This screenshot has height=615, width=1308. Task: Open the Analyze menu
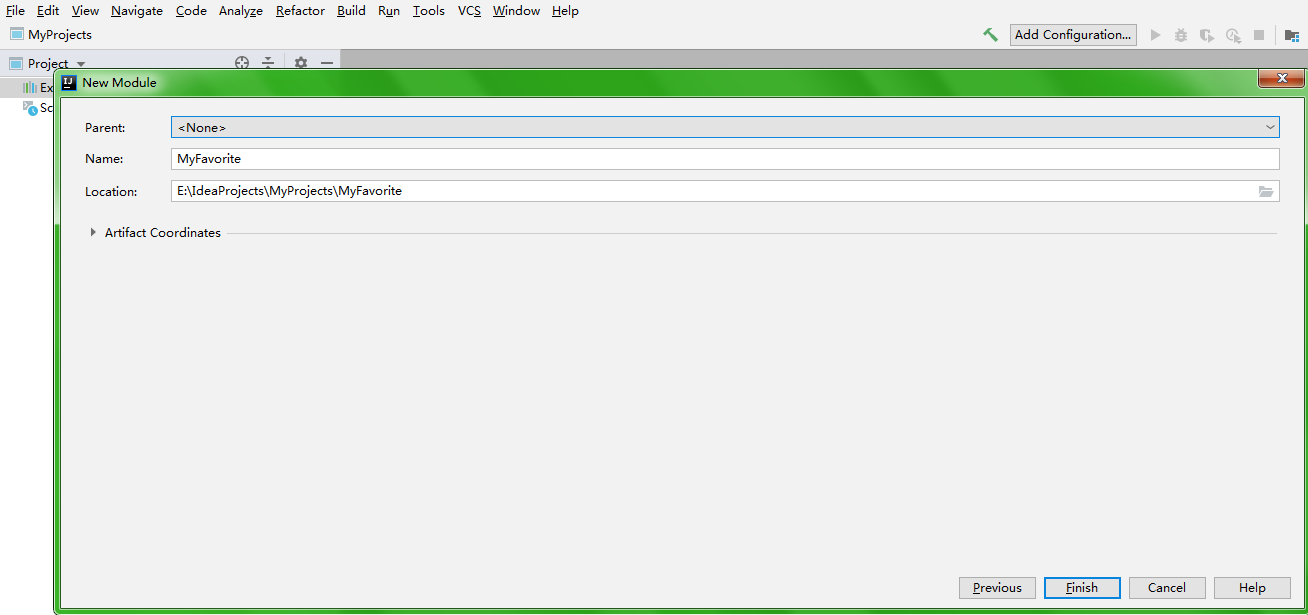(241, 11)
